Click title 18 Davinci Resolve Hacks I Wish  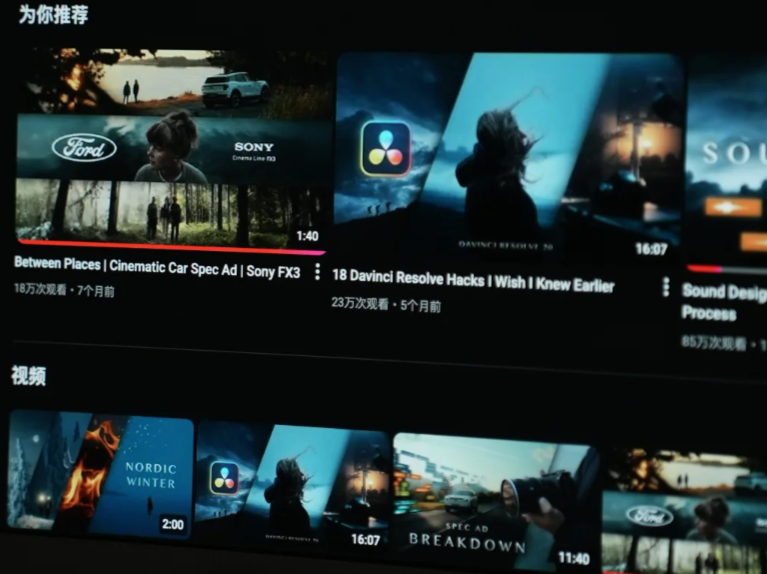click(x=473, y=280)
